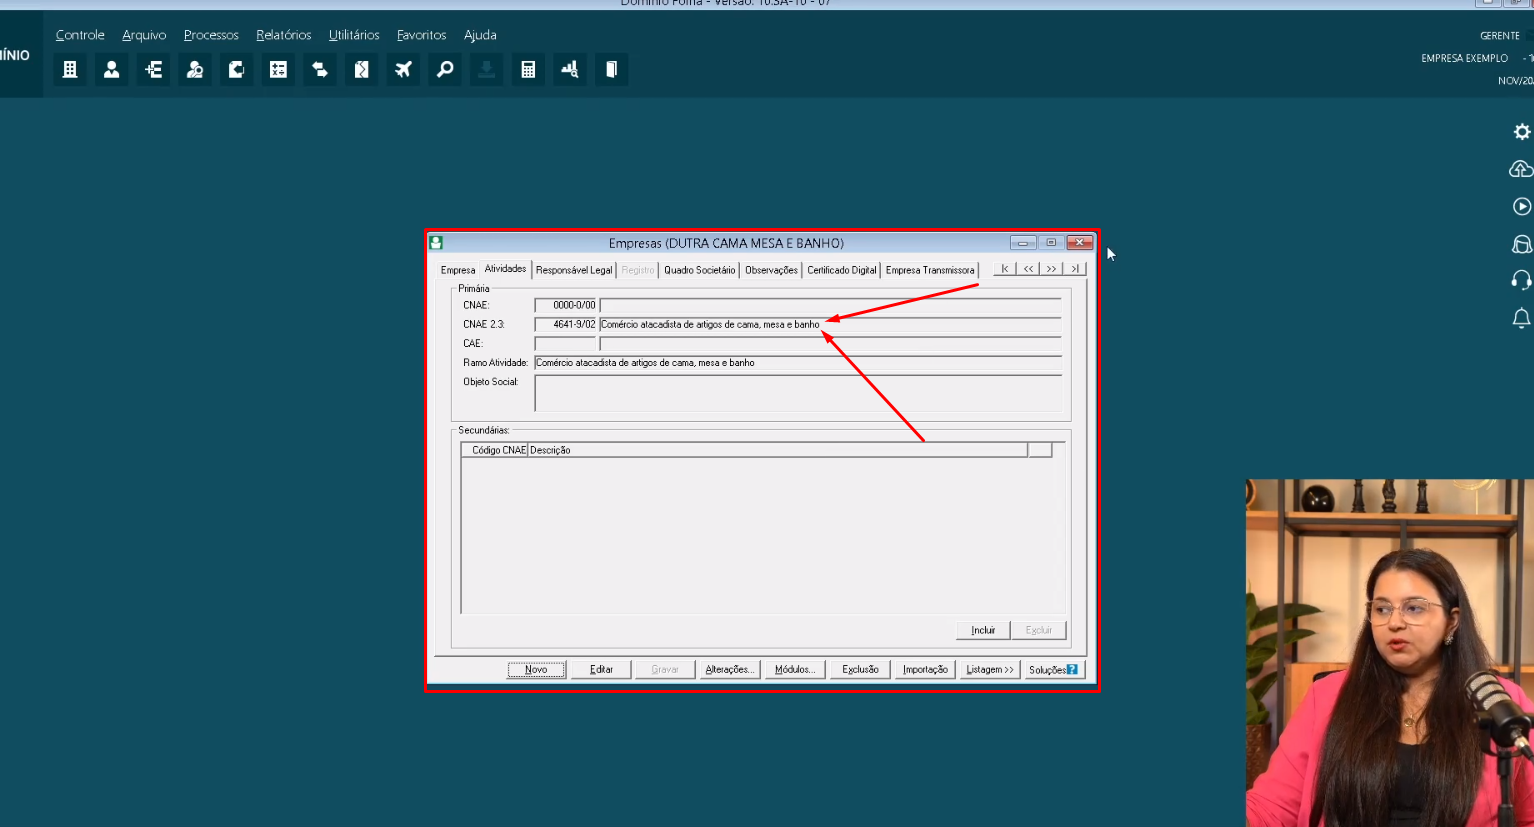Image resolution: width=1534 pixels, height=827 pixels.
Task: Click the play circle sidebar icon
Action: 1522,206
